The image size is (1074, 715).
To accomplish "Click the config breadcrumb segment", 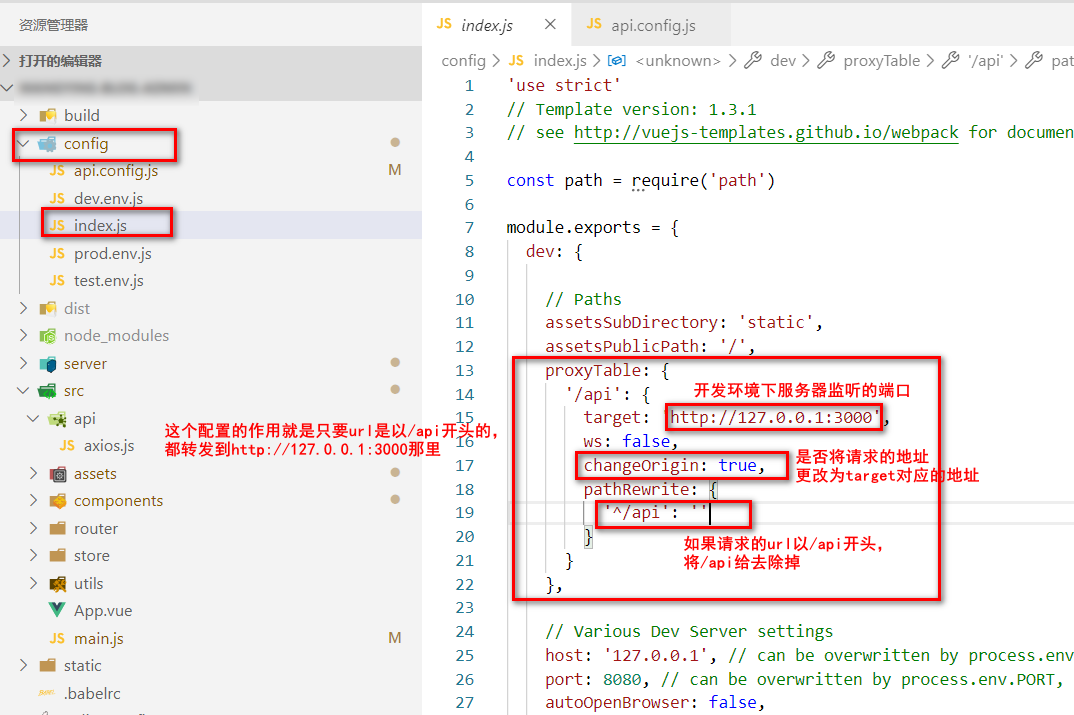I will tap(464, 60).
